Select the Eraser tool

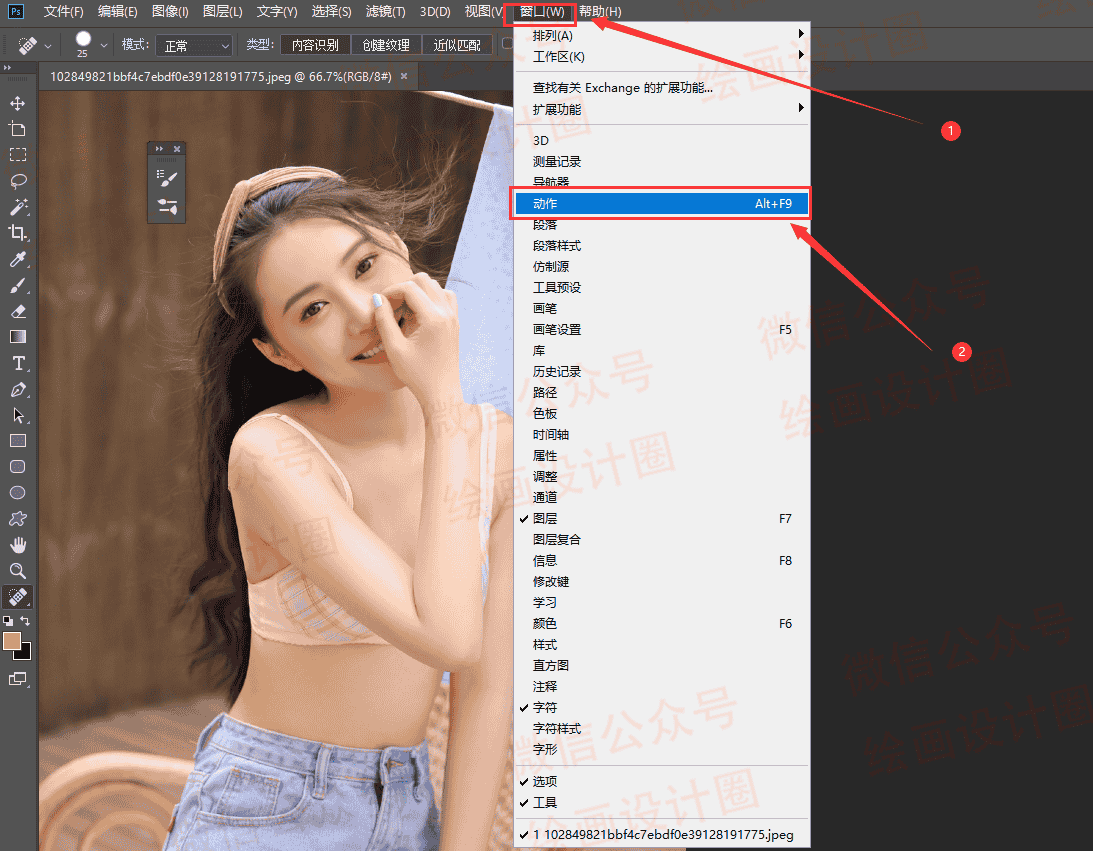(x=17, y=311)
